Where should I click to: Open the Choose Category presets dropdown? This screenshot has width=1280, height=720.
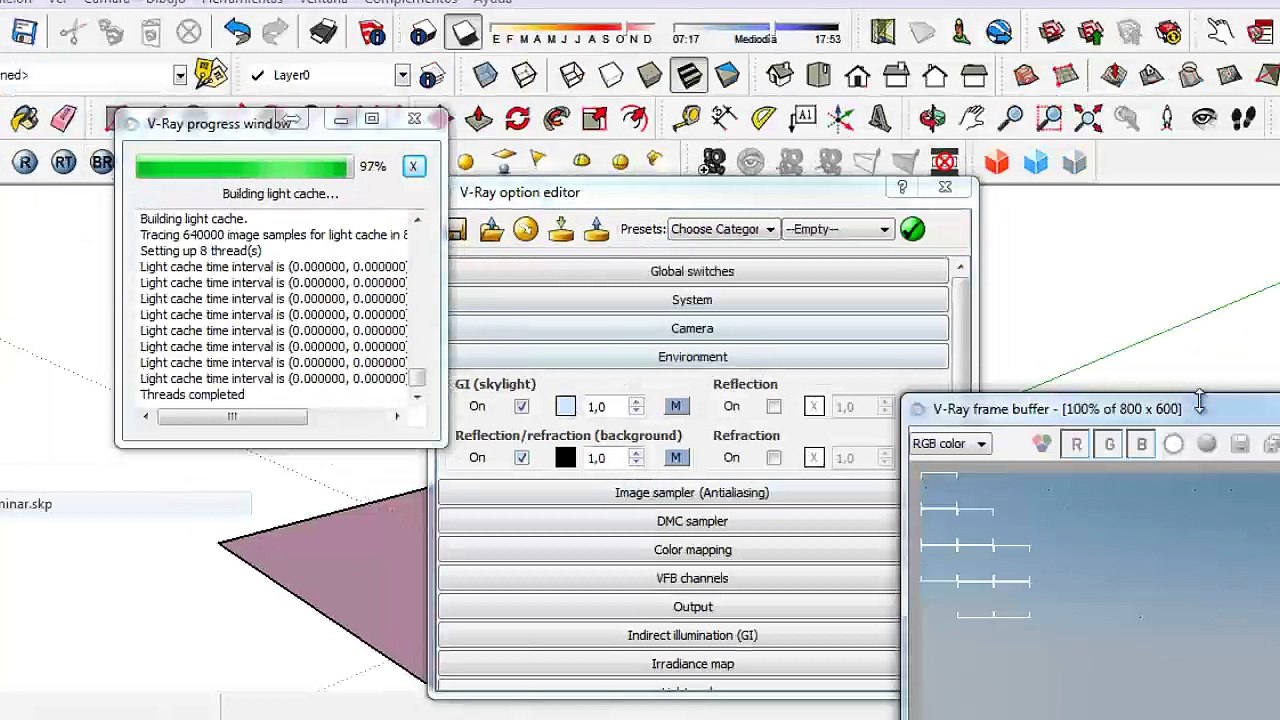[722, 229]
